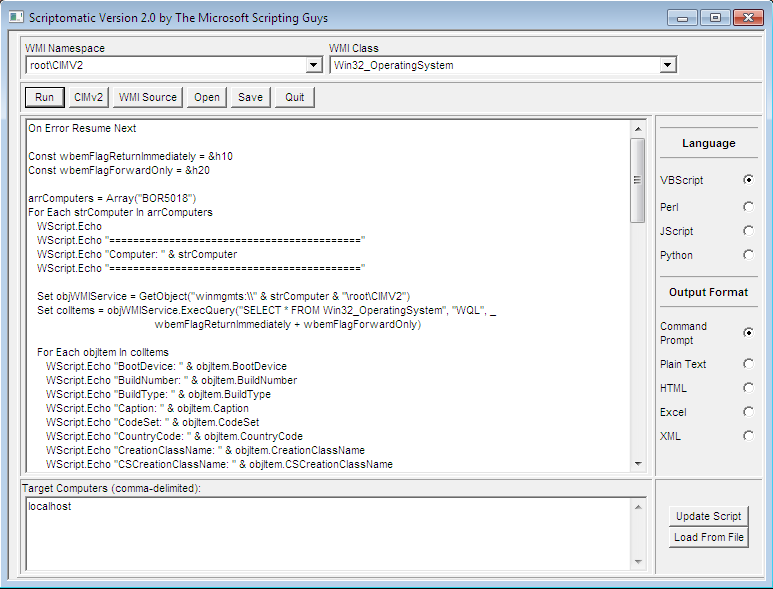Click script pane scroll up arrow
Screen dimensions: 773x589
[638, 129]
